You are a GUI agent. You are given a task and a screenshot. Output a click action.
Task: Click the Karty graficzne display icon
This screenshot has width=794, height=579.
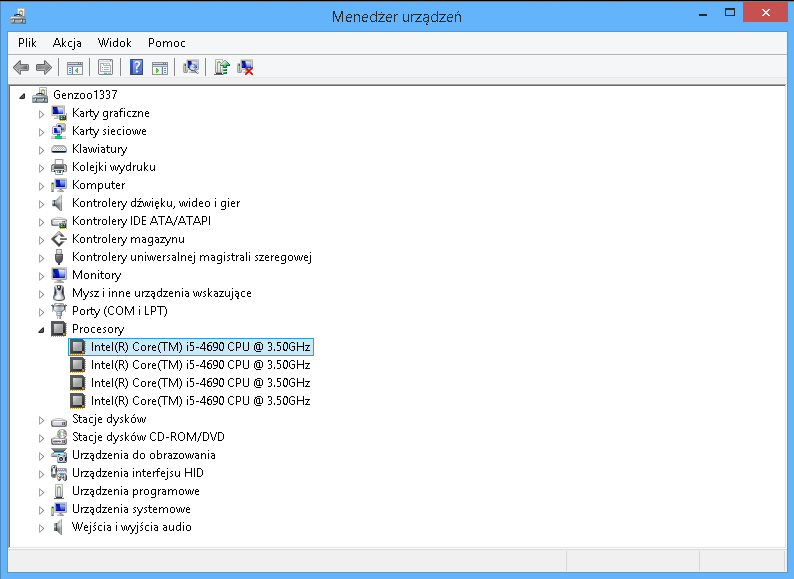(59, 113)
